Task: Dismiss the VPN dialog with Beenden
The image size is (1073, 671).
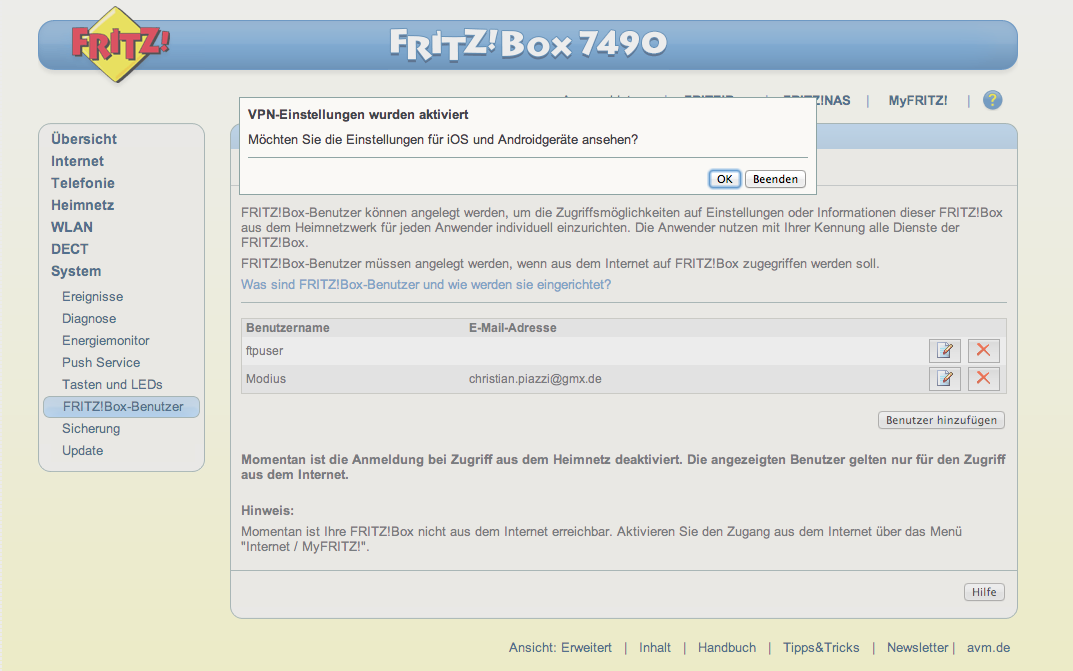Action: 775,179
